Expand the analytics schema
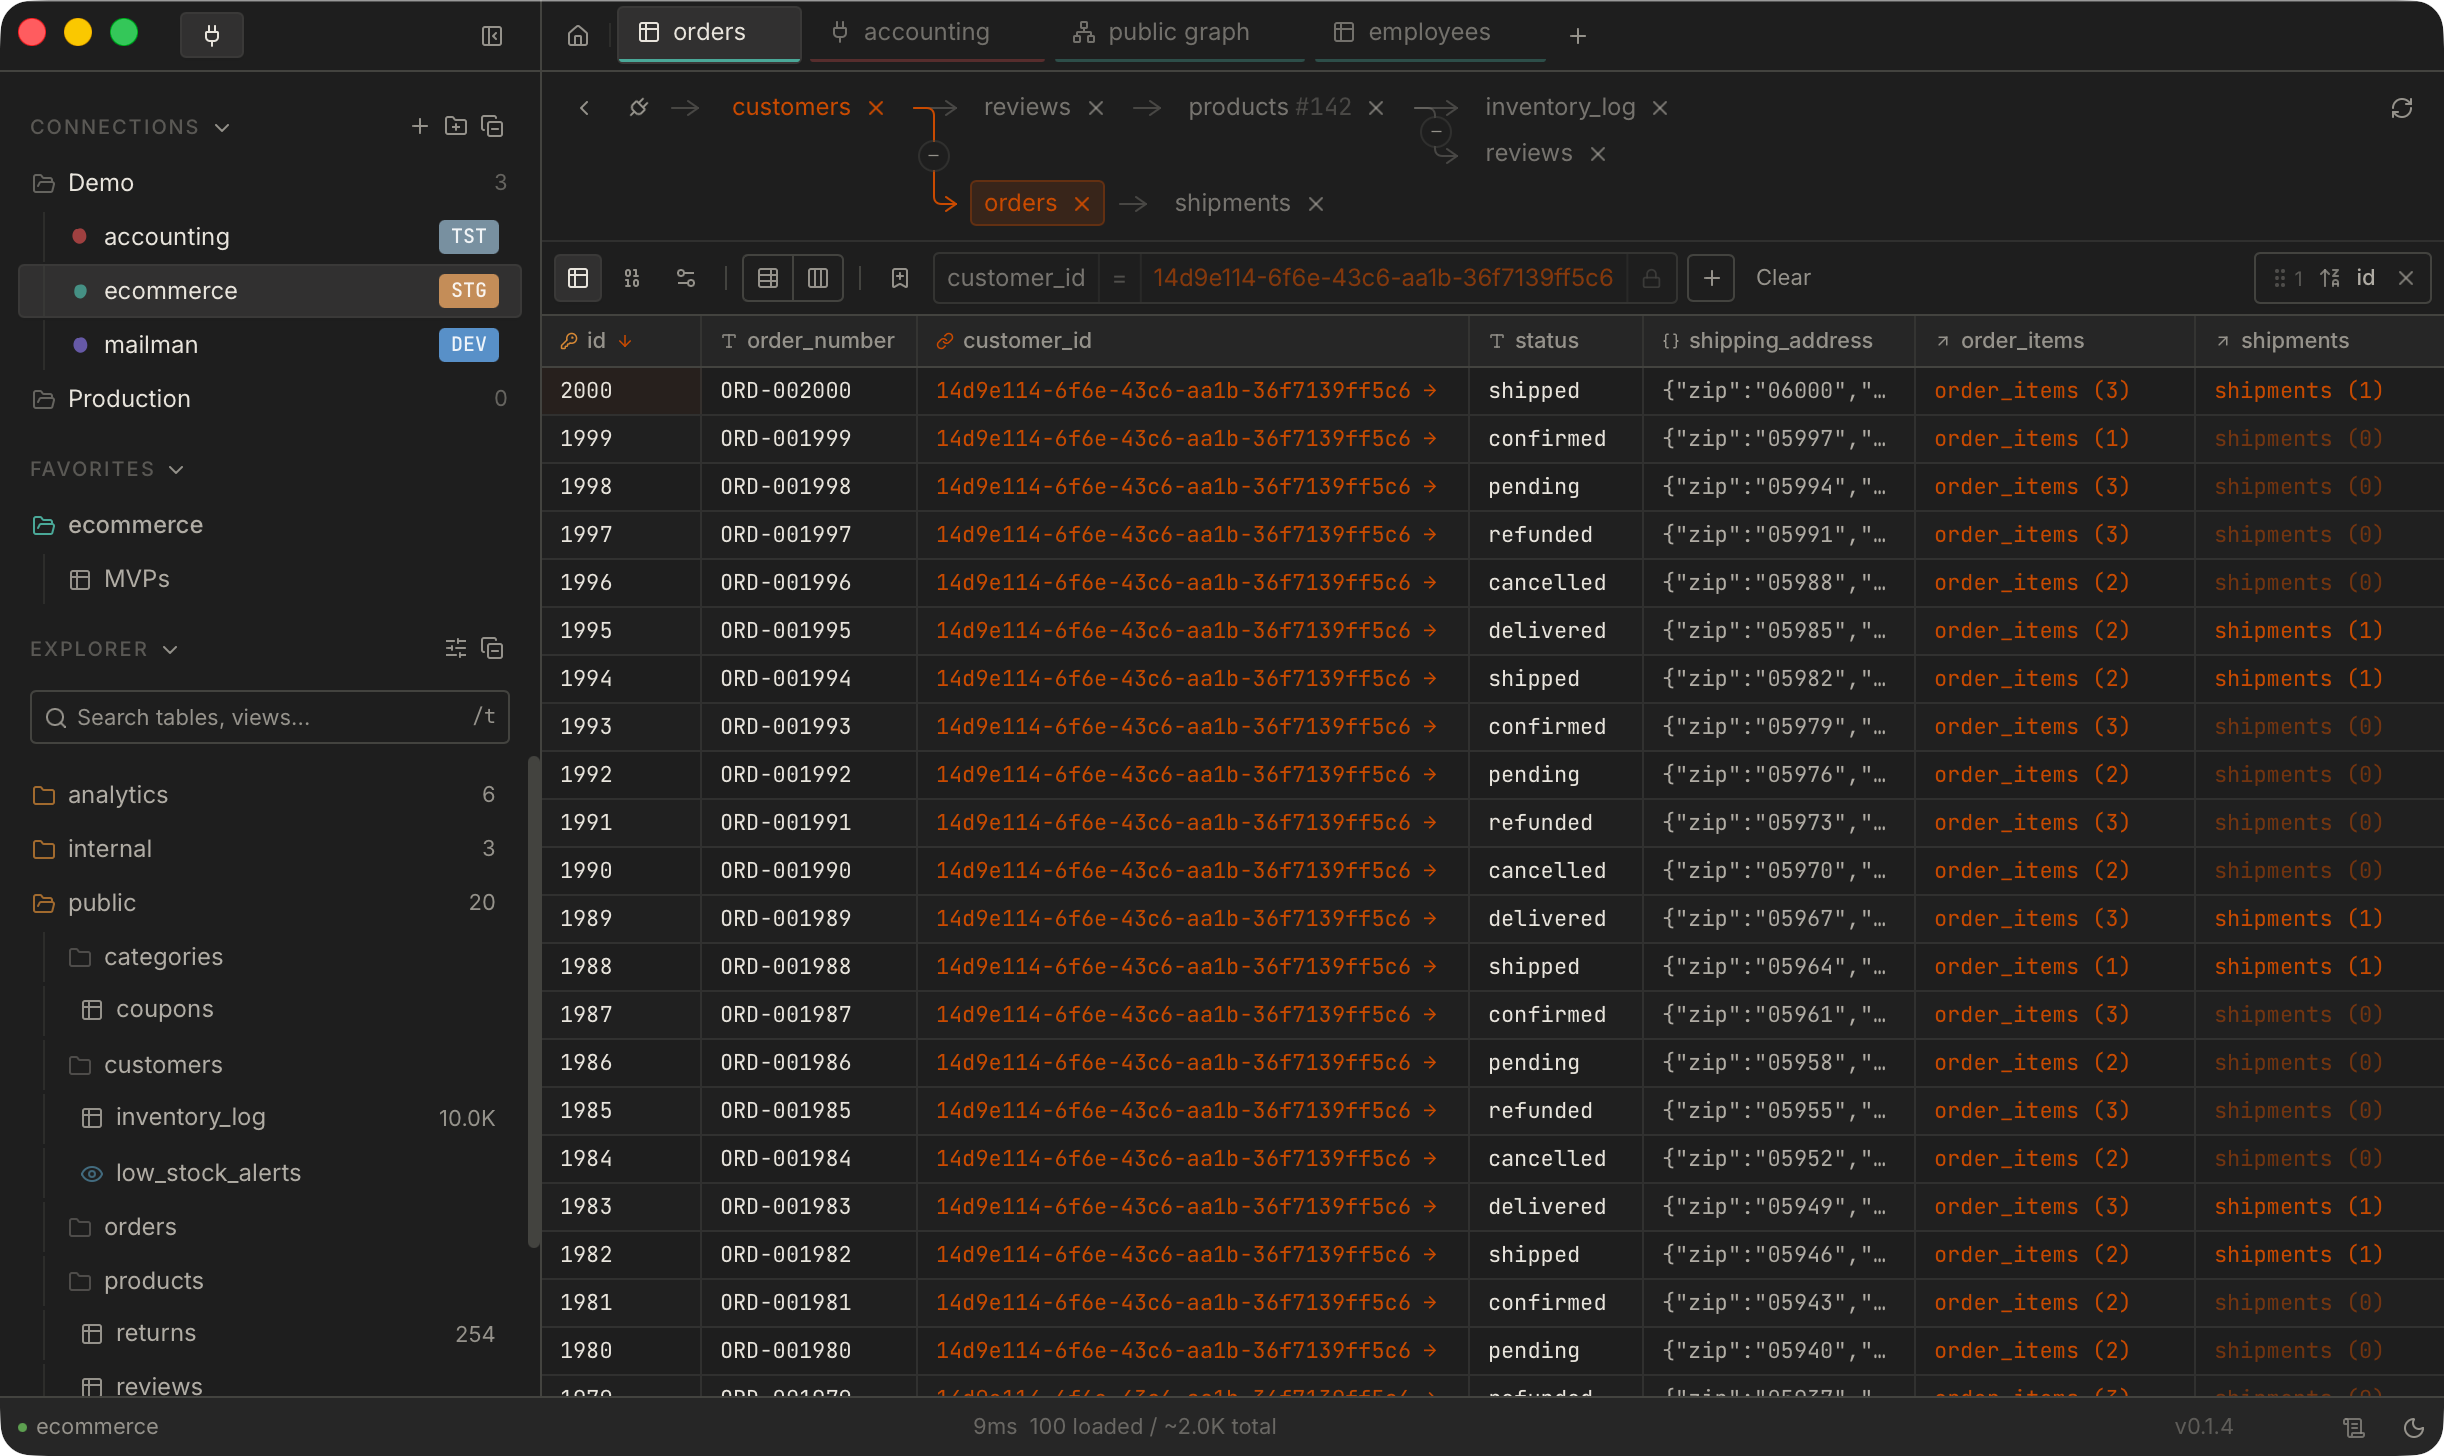 pyautogui.click(x=270, y=795)
